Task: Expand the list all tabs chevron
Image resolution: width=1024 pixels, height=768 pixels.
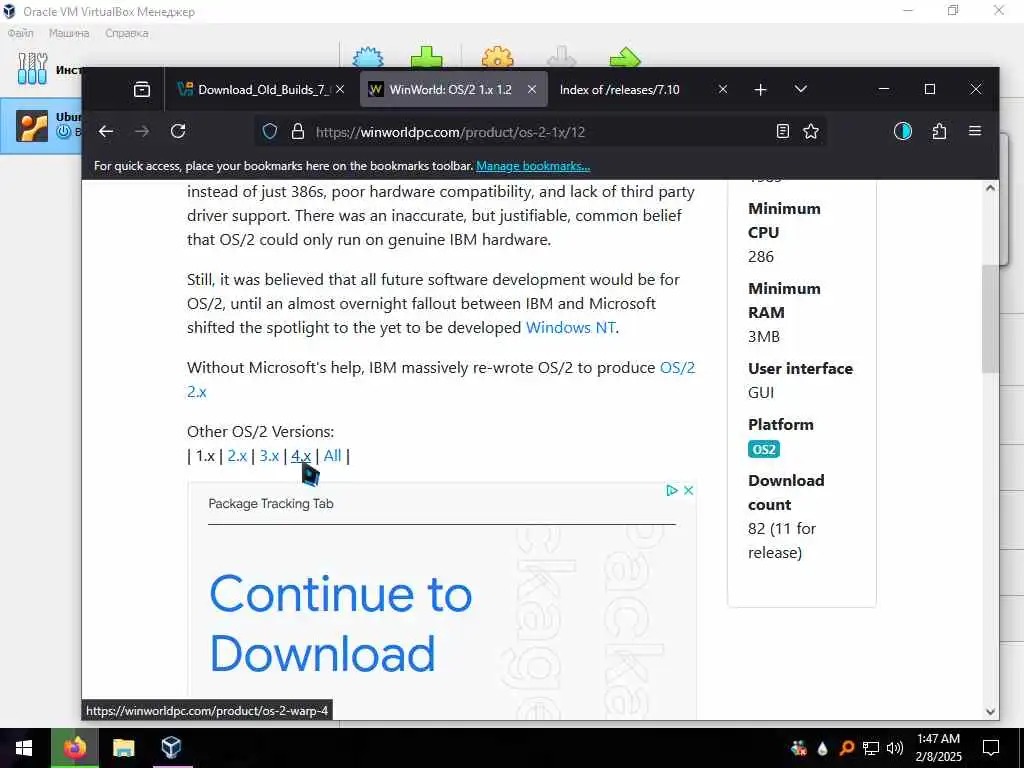Action: 801,89
